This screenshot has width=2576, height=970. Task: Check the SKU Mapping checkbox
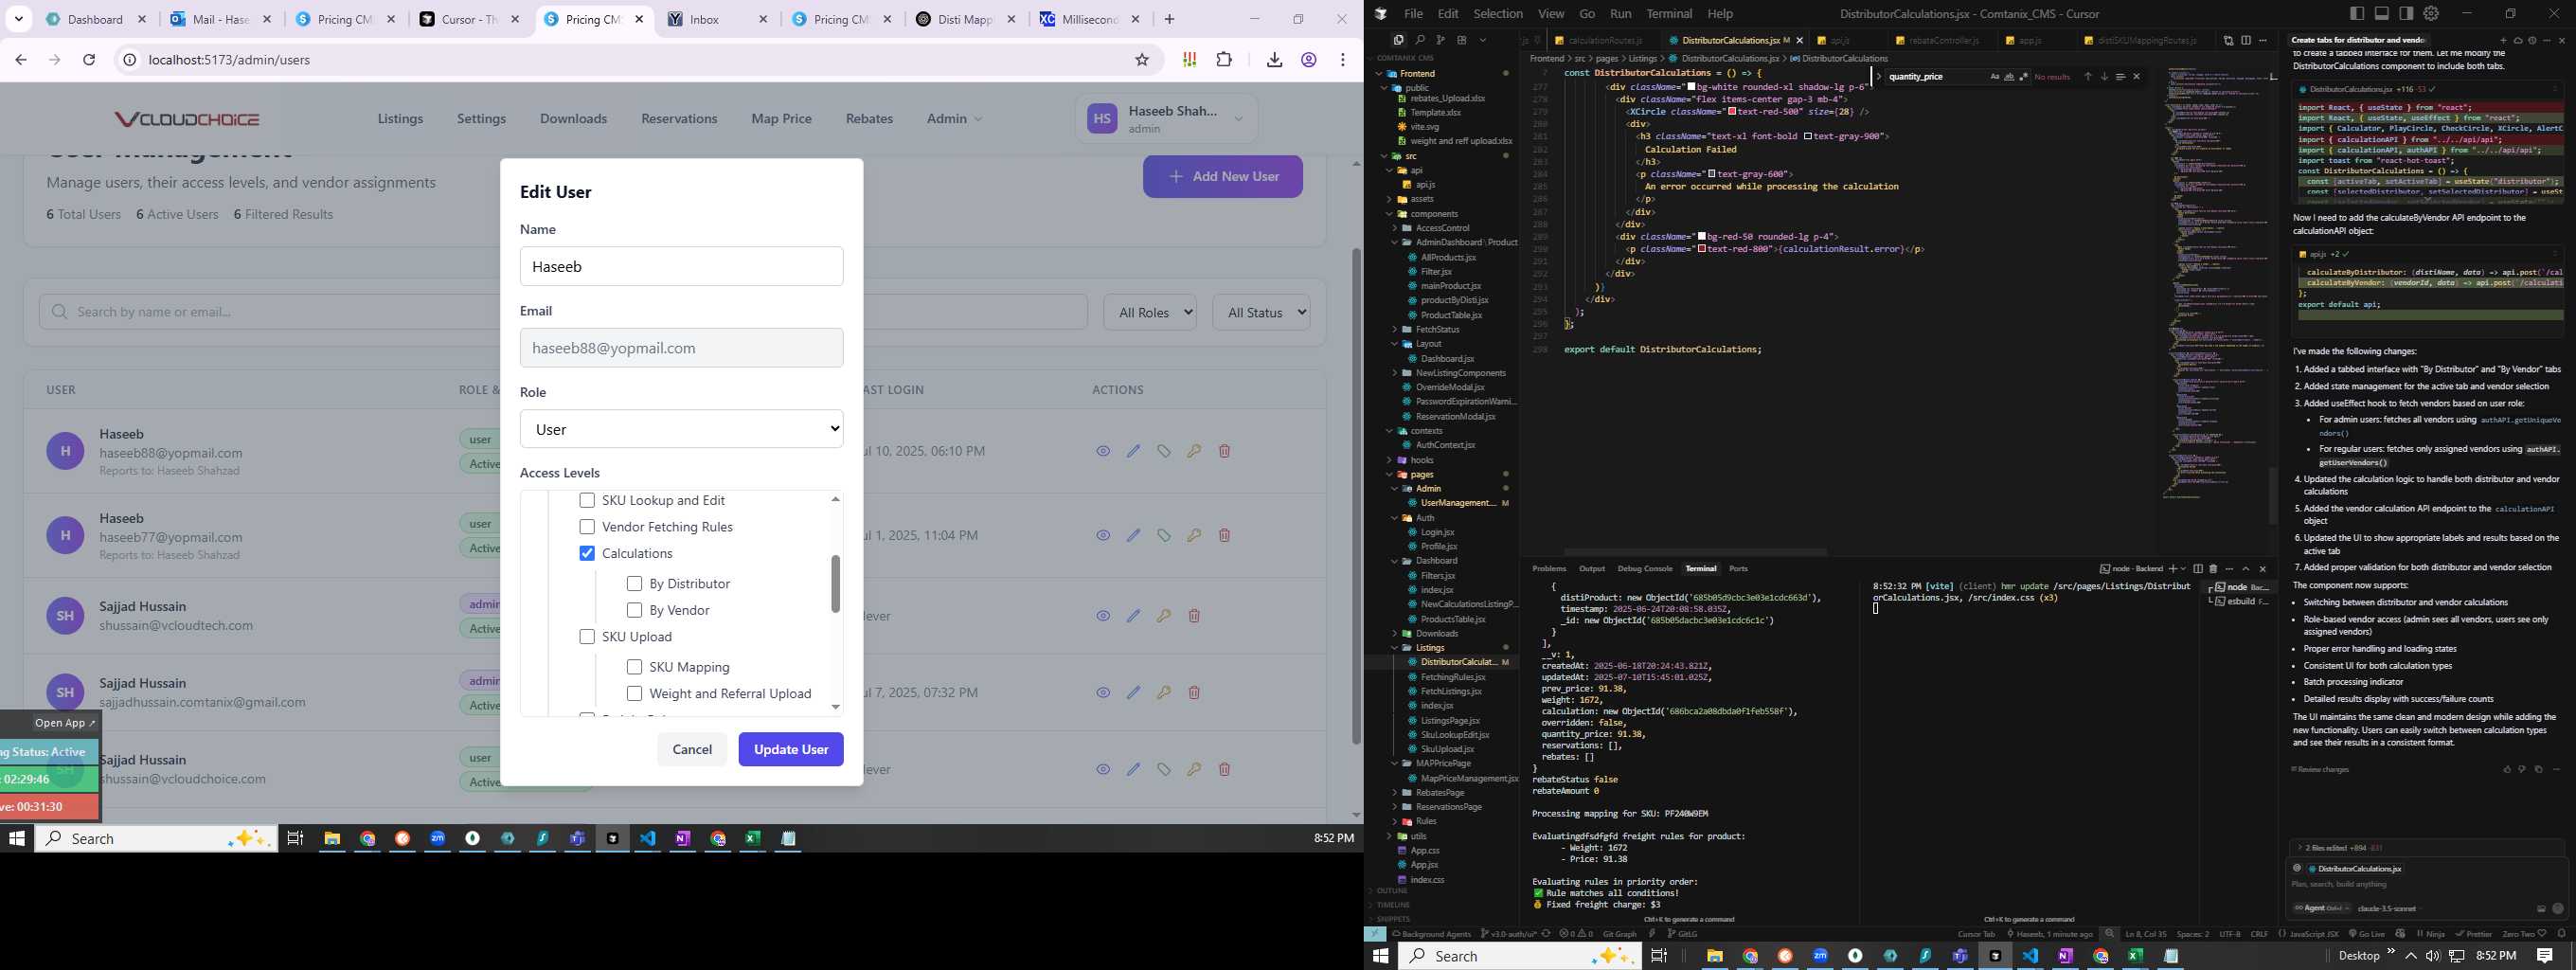click(x=634, y=667)
